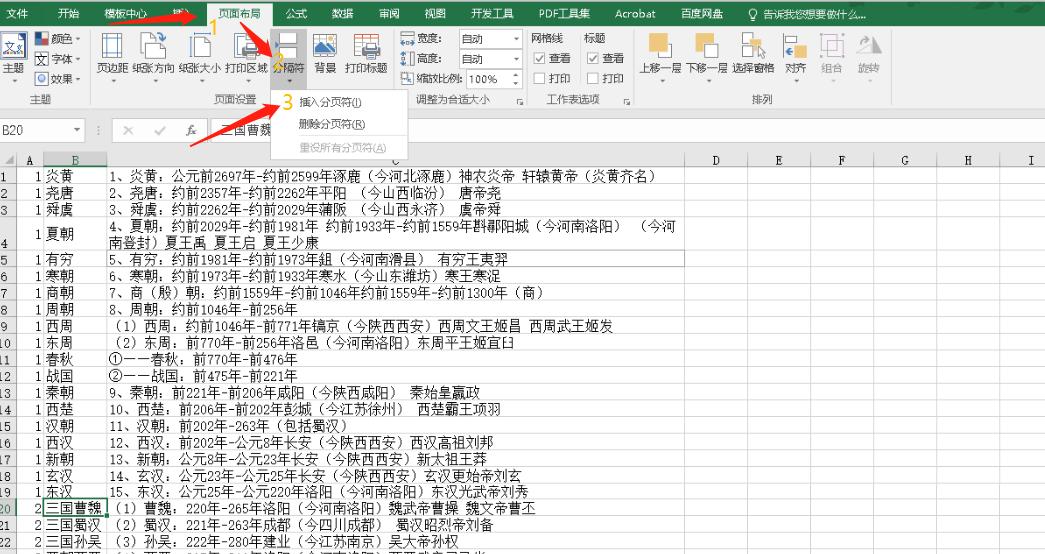Viewport: 1045px width, 554px height.
Task: Click the 缩放比例 100% scale field
Action: point(489,79)
